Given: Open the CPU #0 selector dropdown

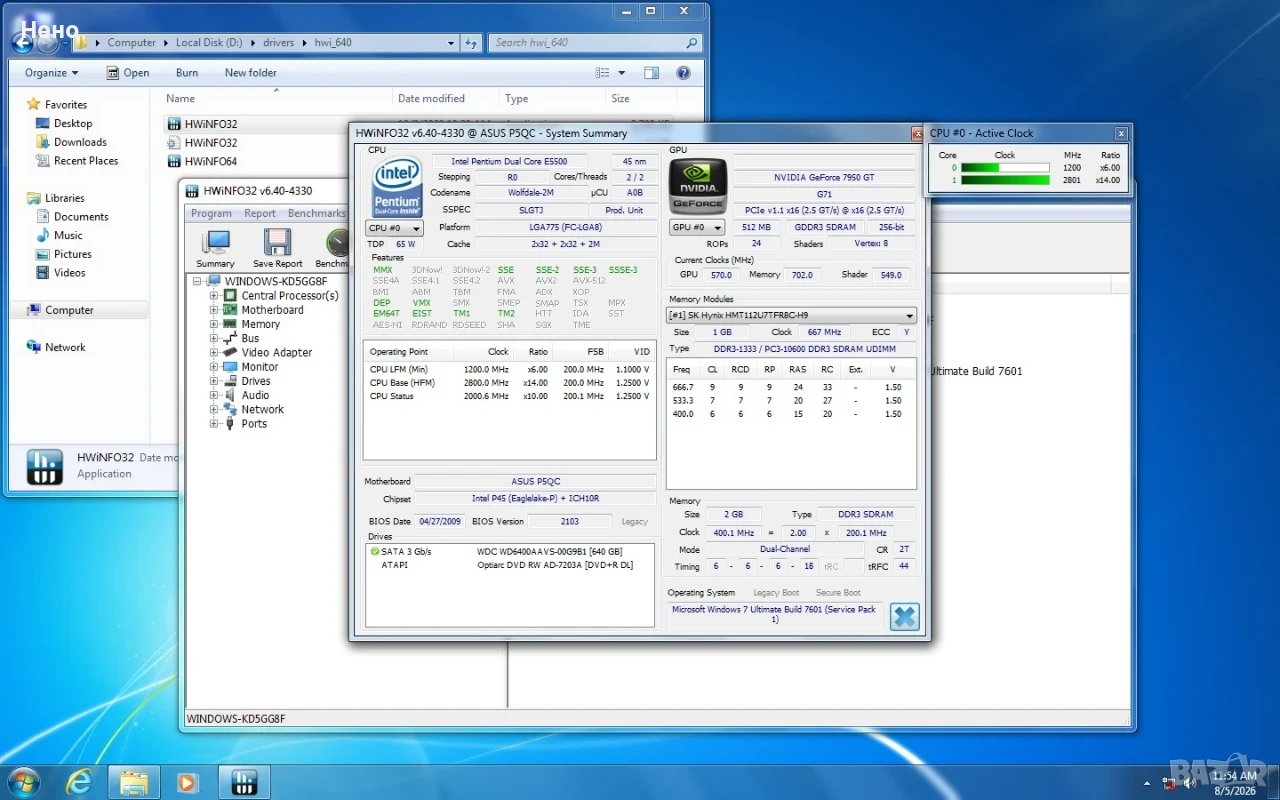Looking at the screenshot, I should [394, 228].
